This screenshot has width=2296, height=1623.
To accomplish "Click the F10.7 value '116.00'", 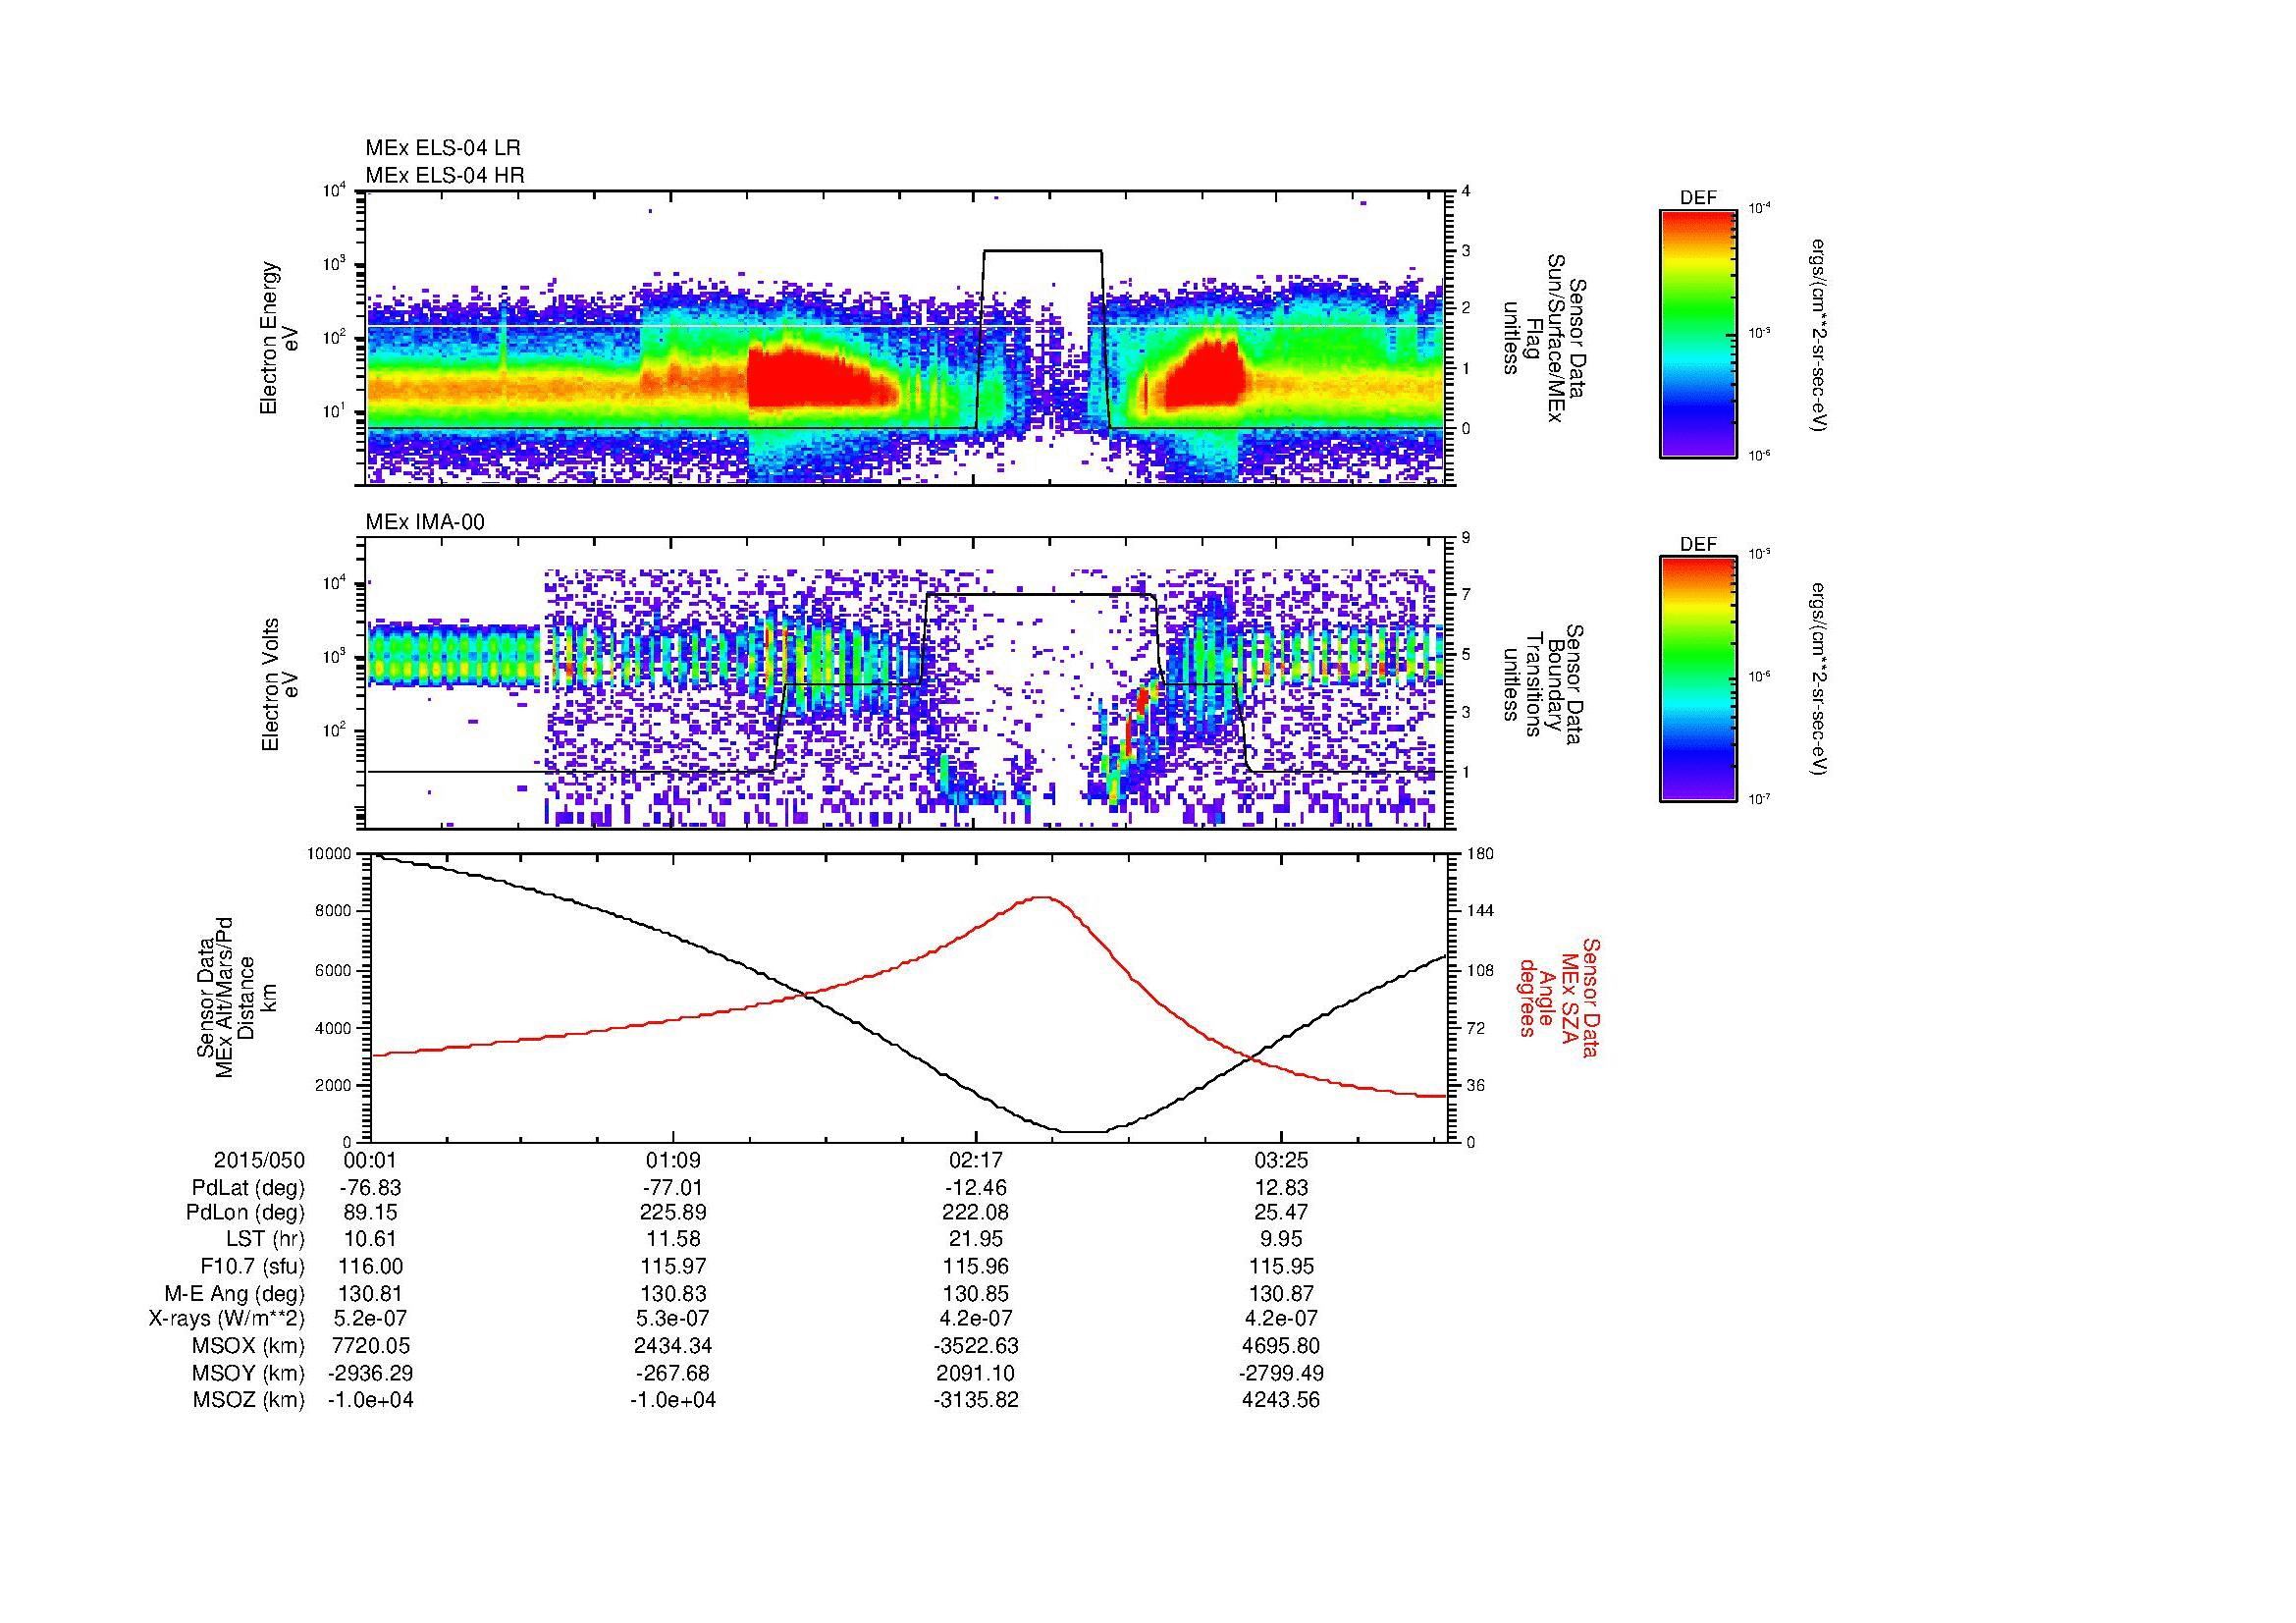I will (x=370, y=1266).
